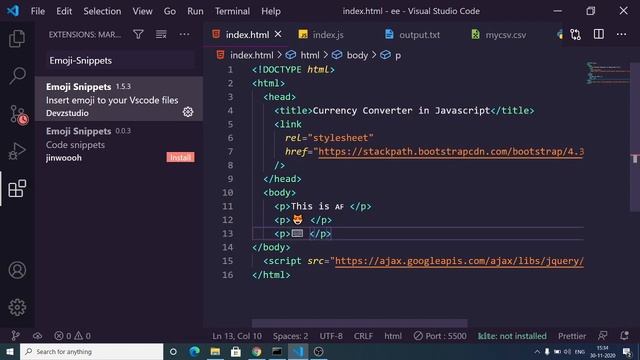Click p in the breadcrumb
The width and height of the screenshot is (640, 360).
tap(398, 56)
